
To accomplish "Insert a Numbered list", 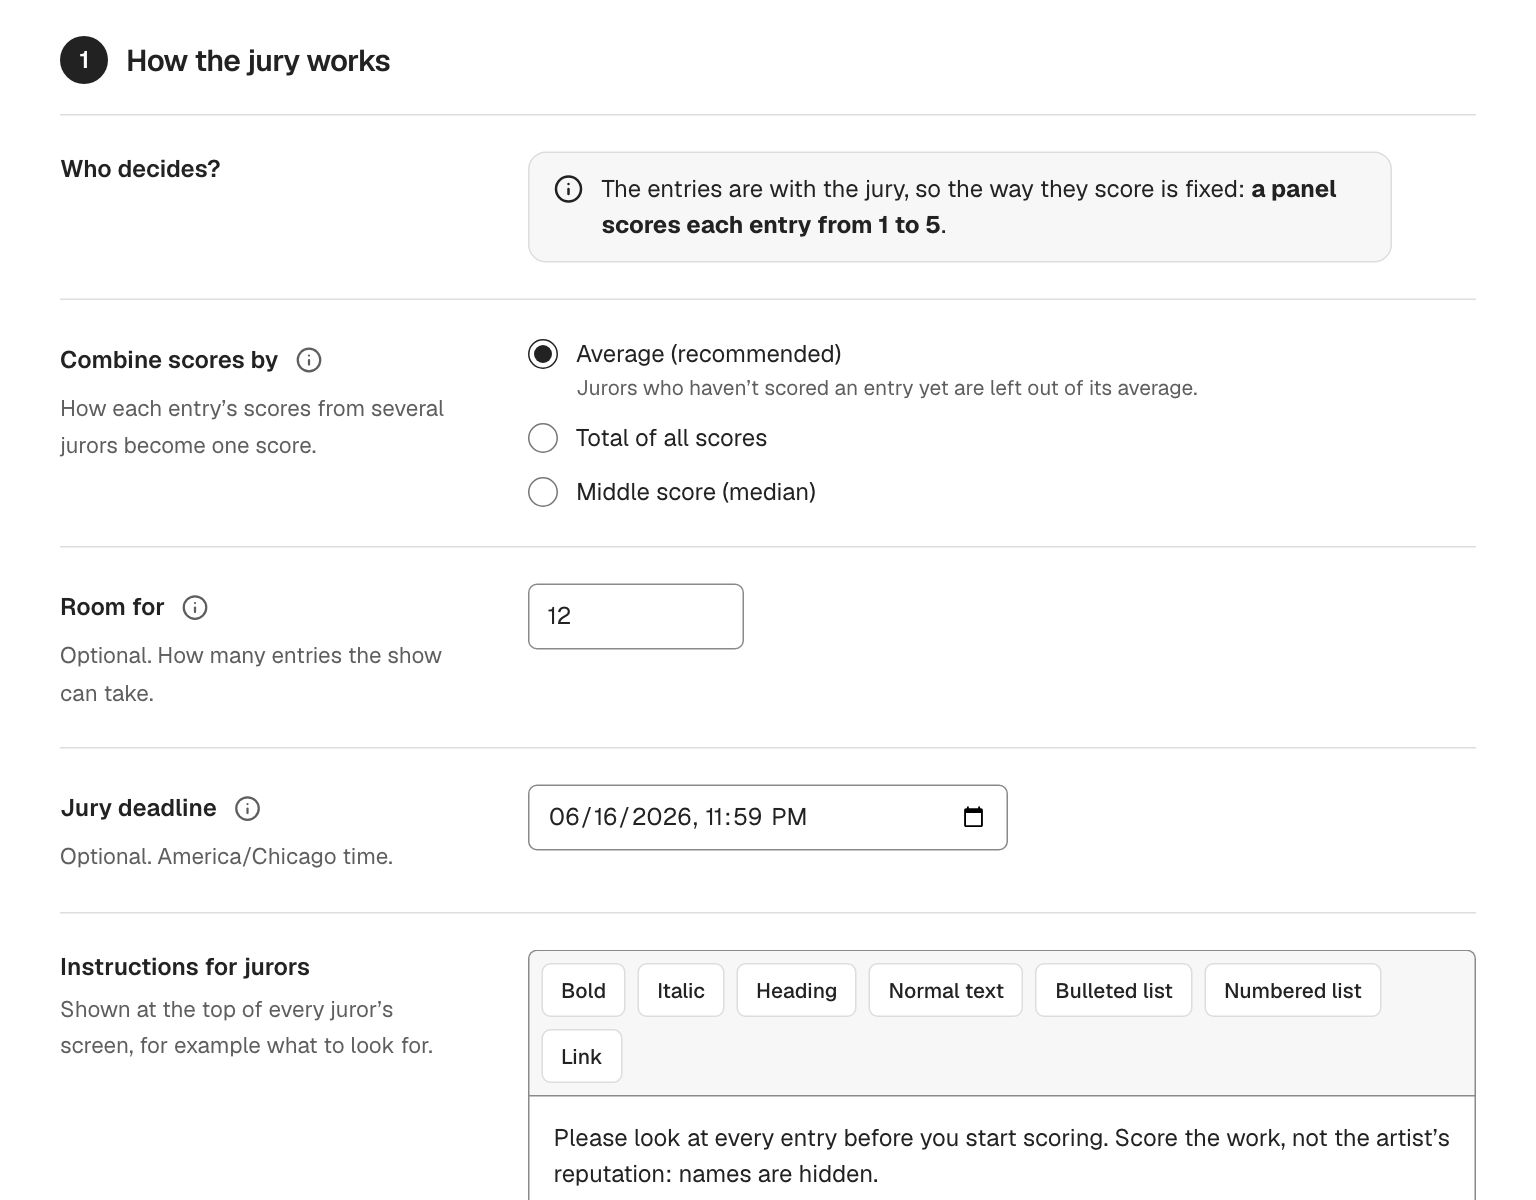I will pyautogui.click(x=1293, y=990).
